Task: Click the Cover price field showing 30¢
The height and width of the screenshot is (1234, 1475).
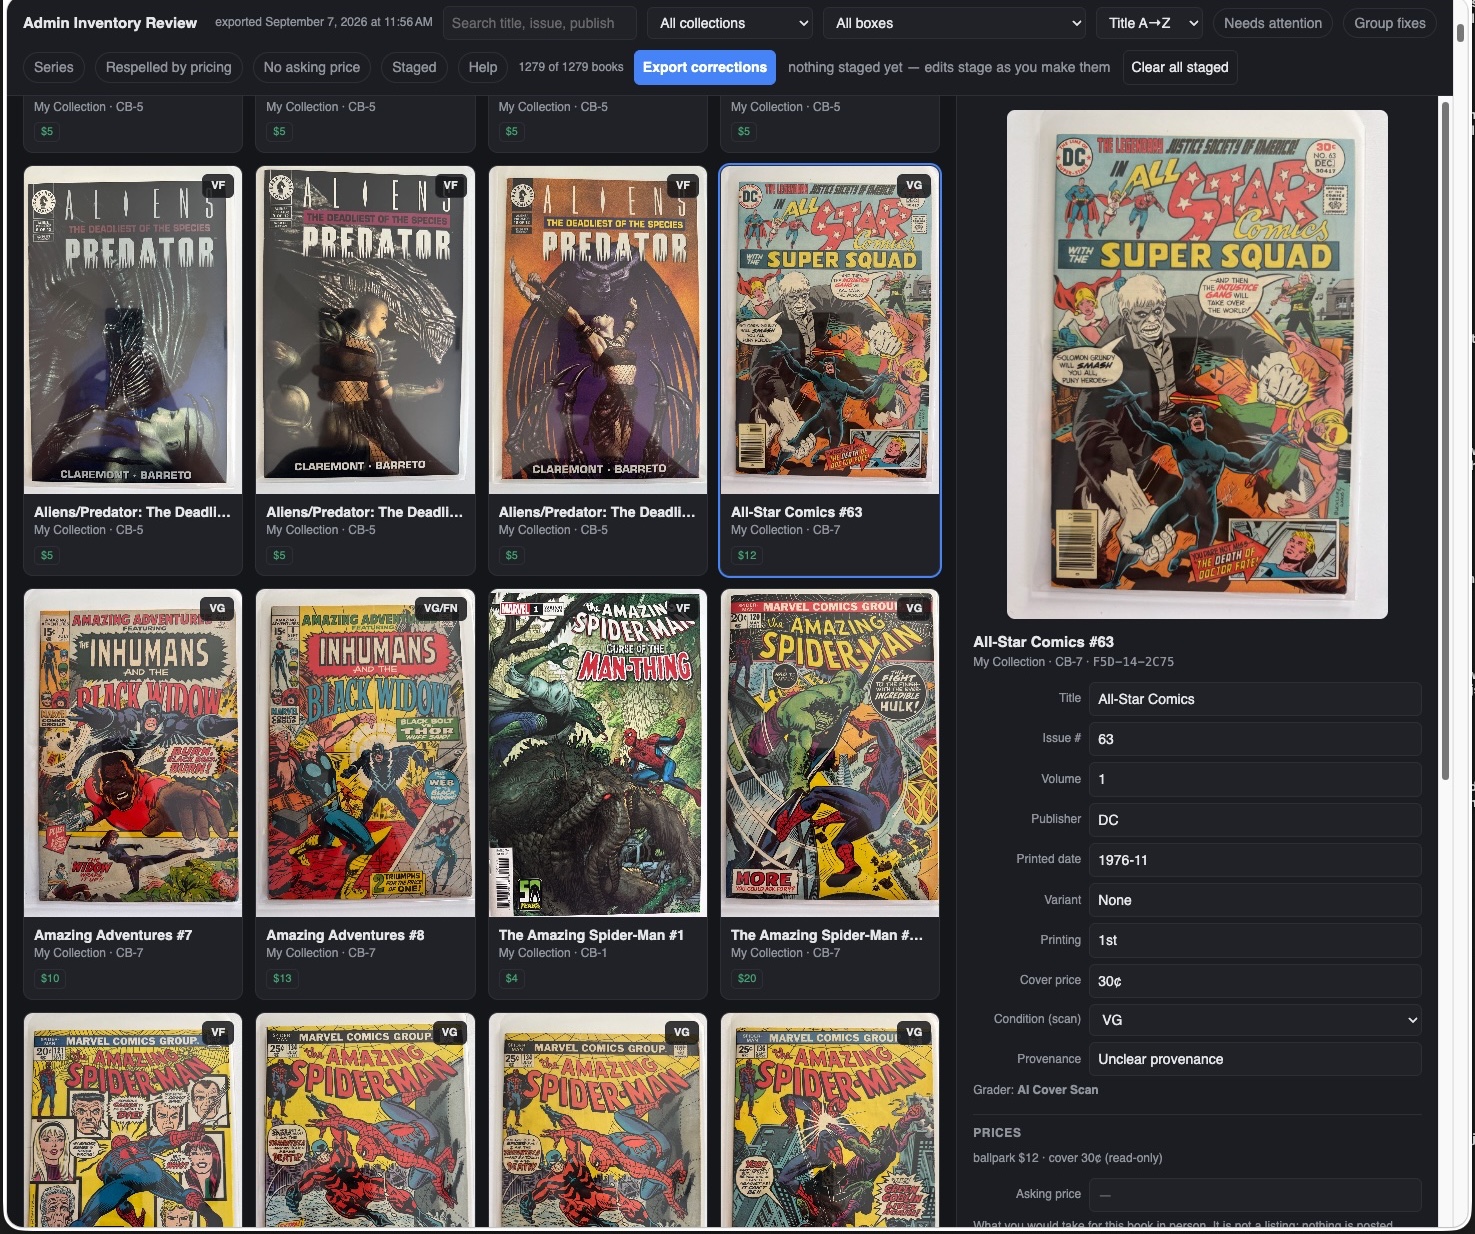Action: (1255, 981)
